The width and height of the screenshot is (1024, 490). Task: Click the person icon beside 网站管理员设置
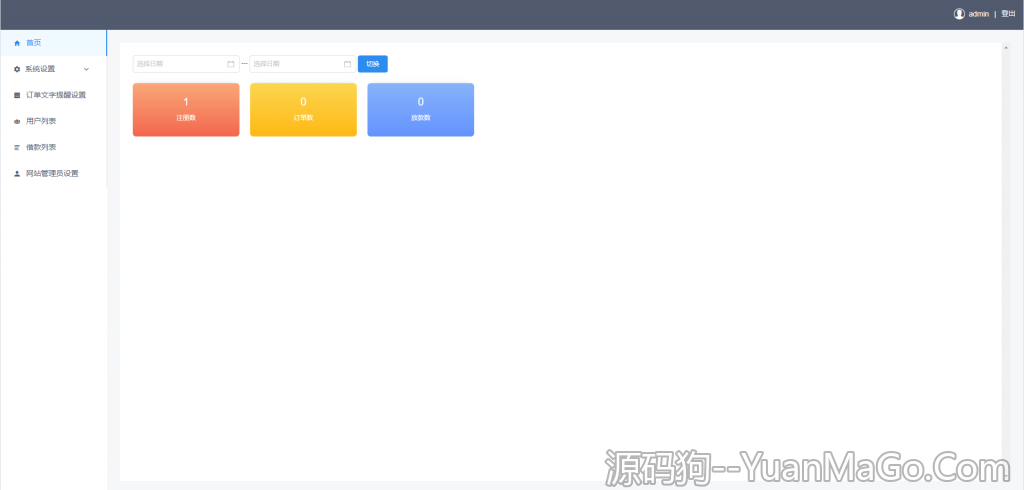click(x=17, y=174)
